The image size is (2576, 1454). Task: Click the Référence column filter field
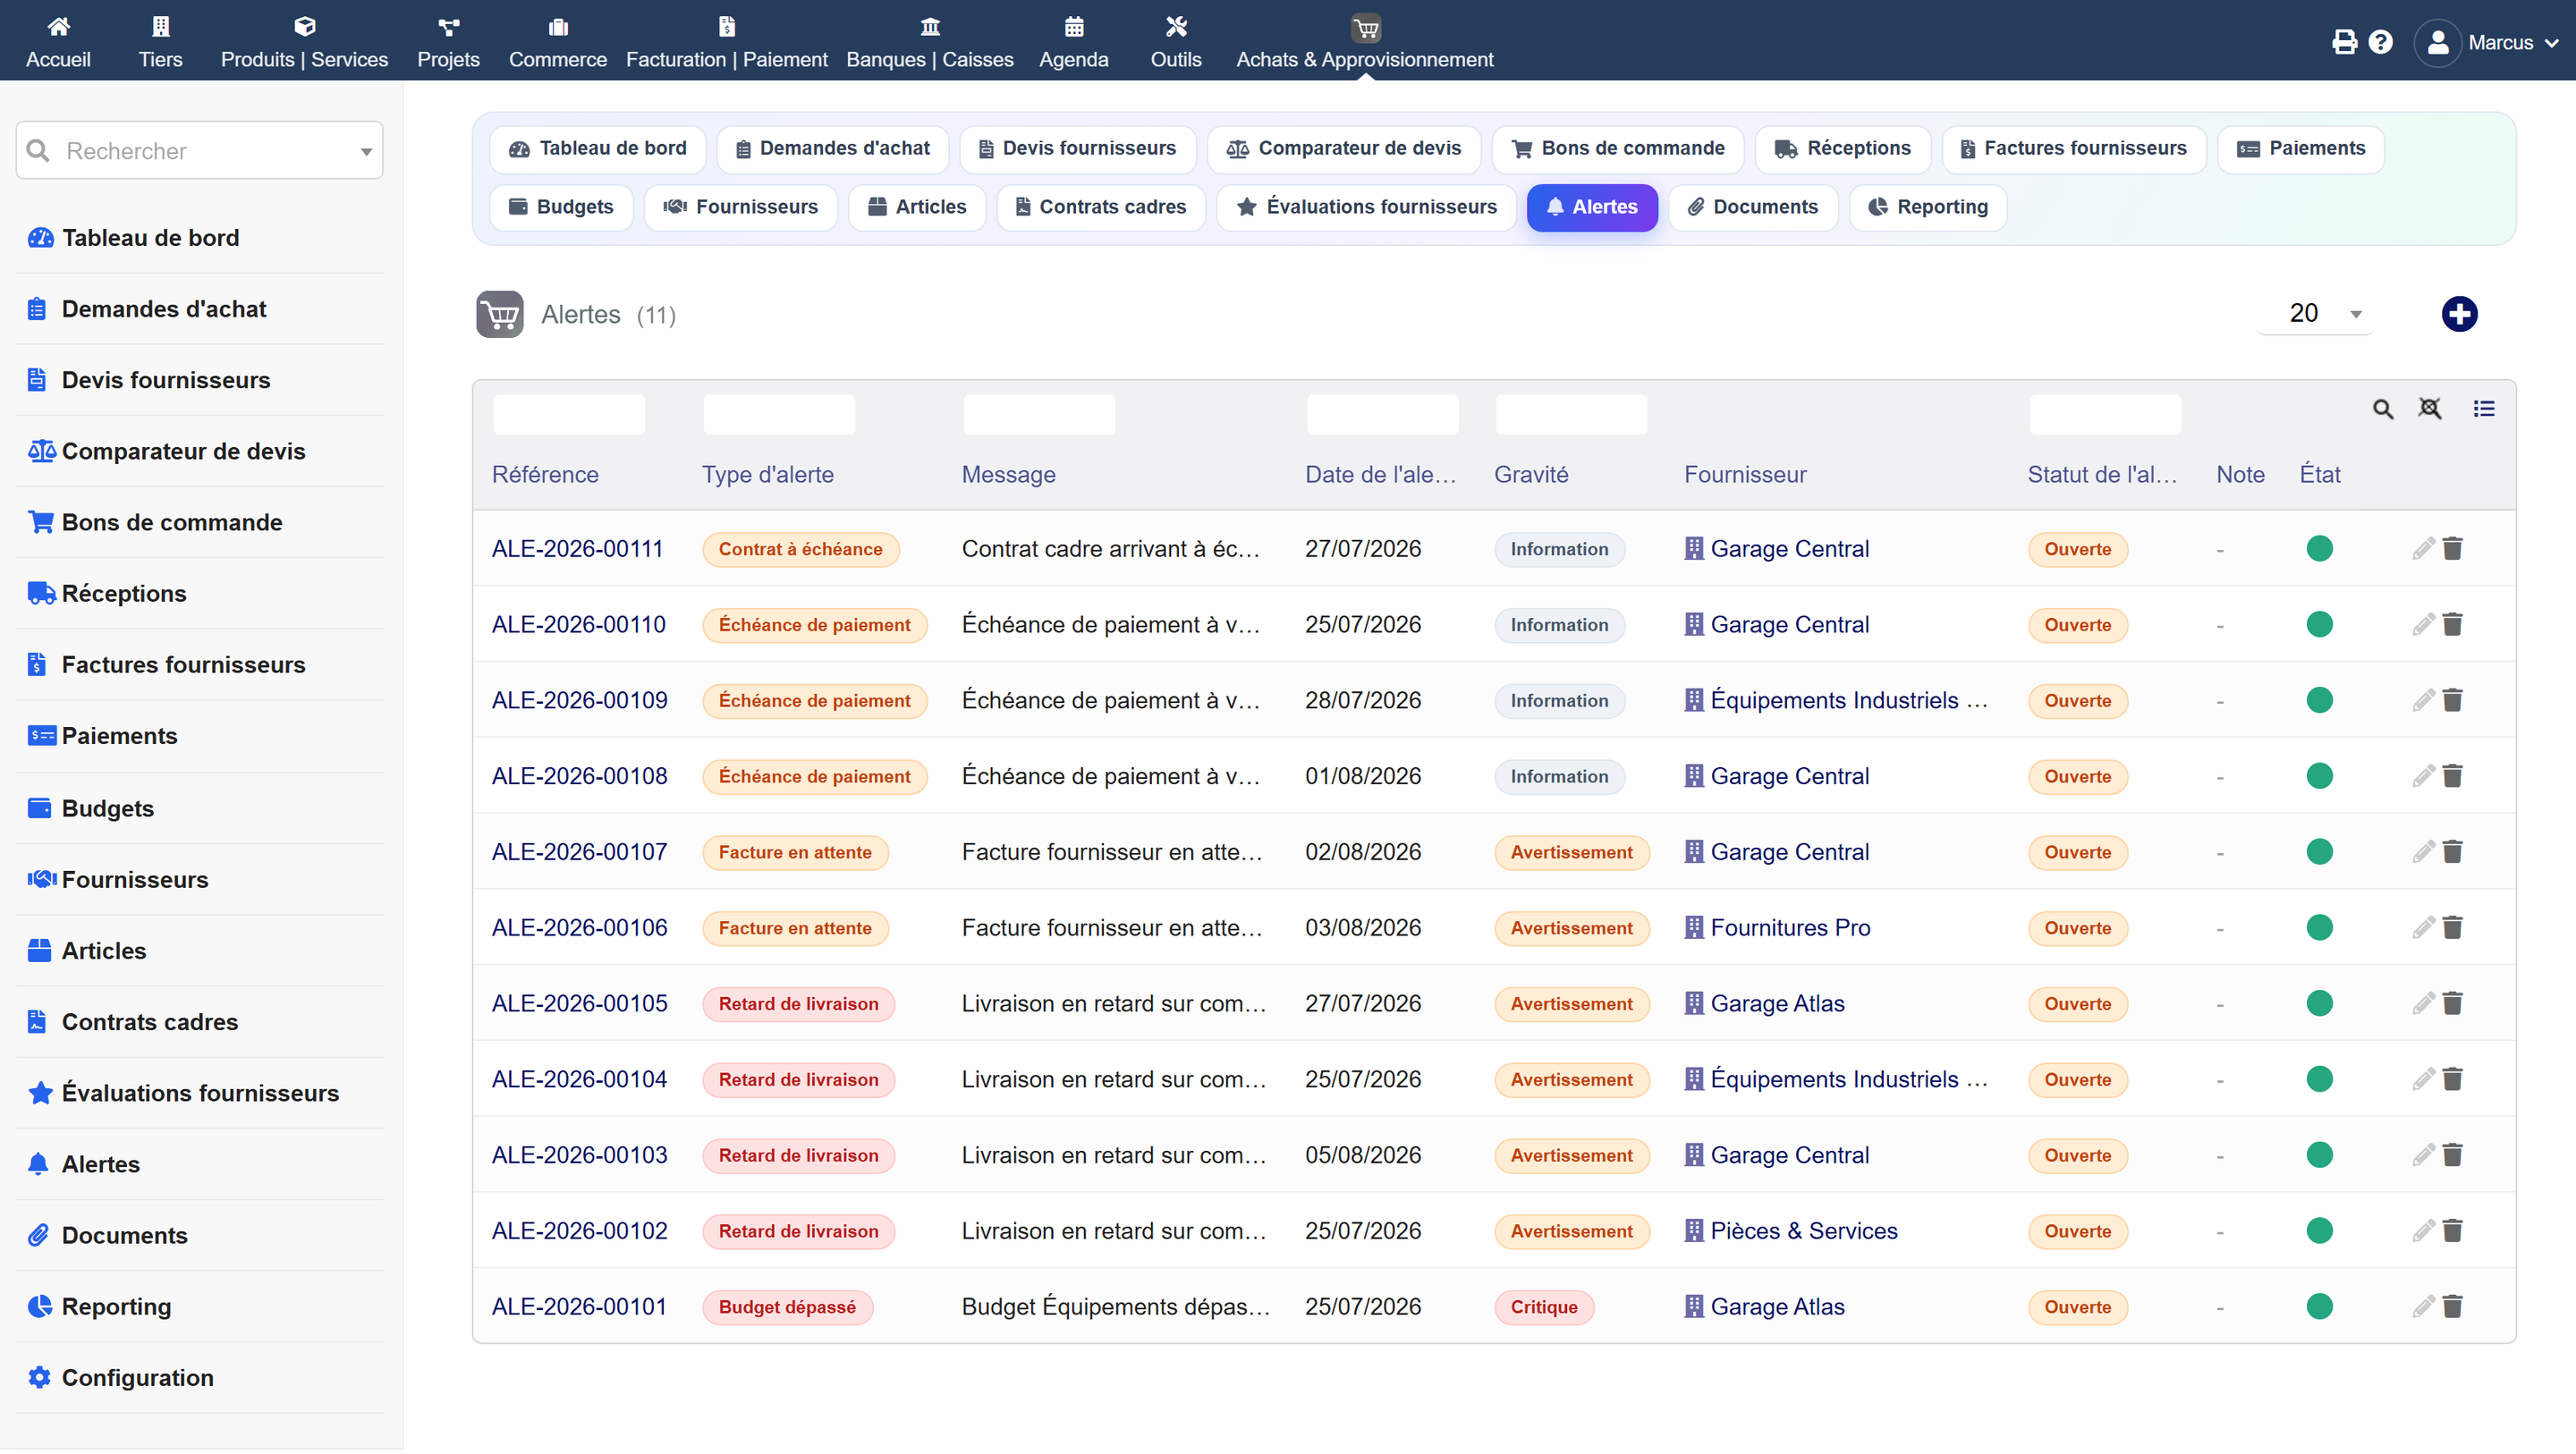pos(569,414)
